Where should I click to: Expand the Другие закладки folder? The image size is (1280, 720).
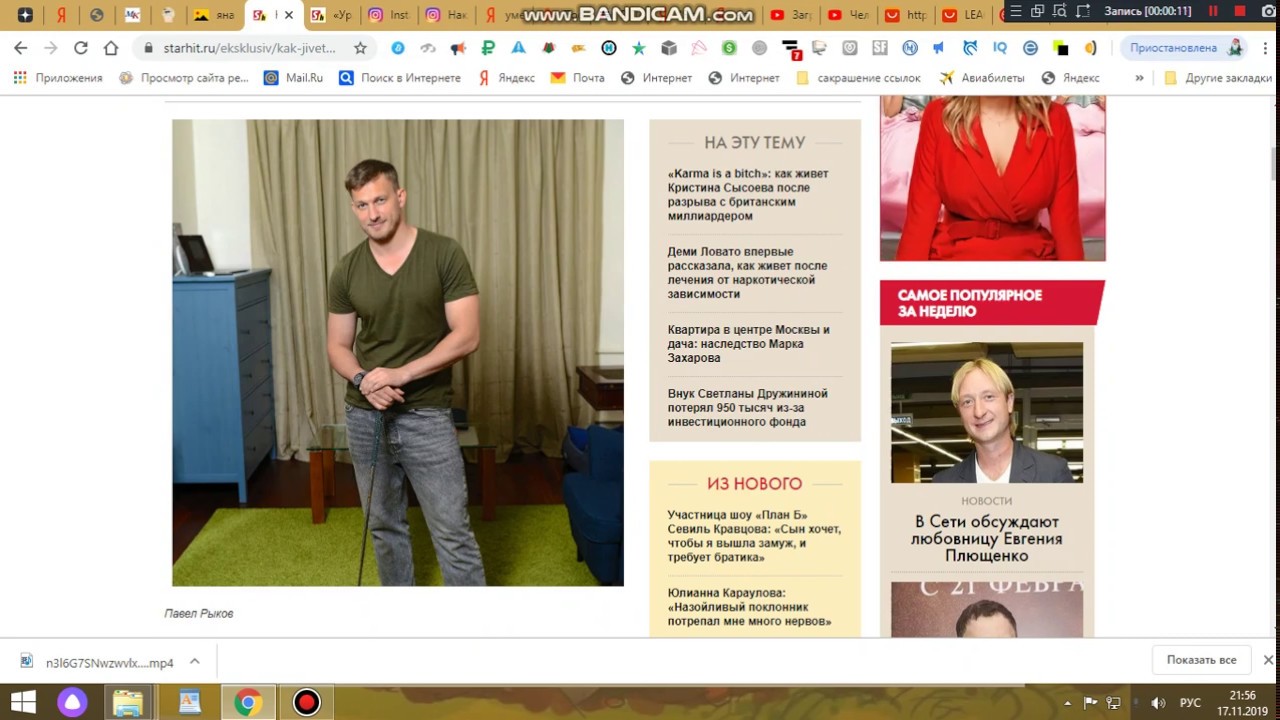coord(1218,78)
